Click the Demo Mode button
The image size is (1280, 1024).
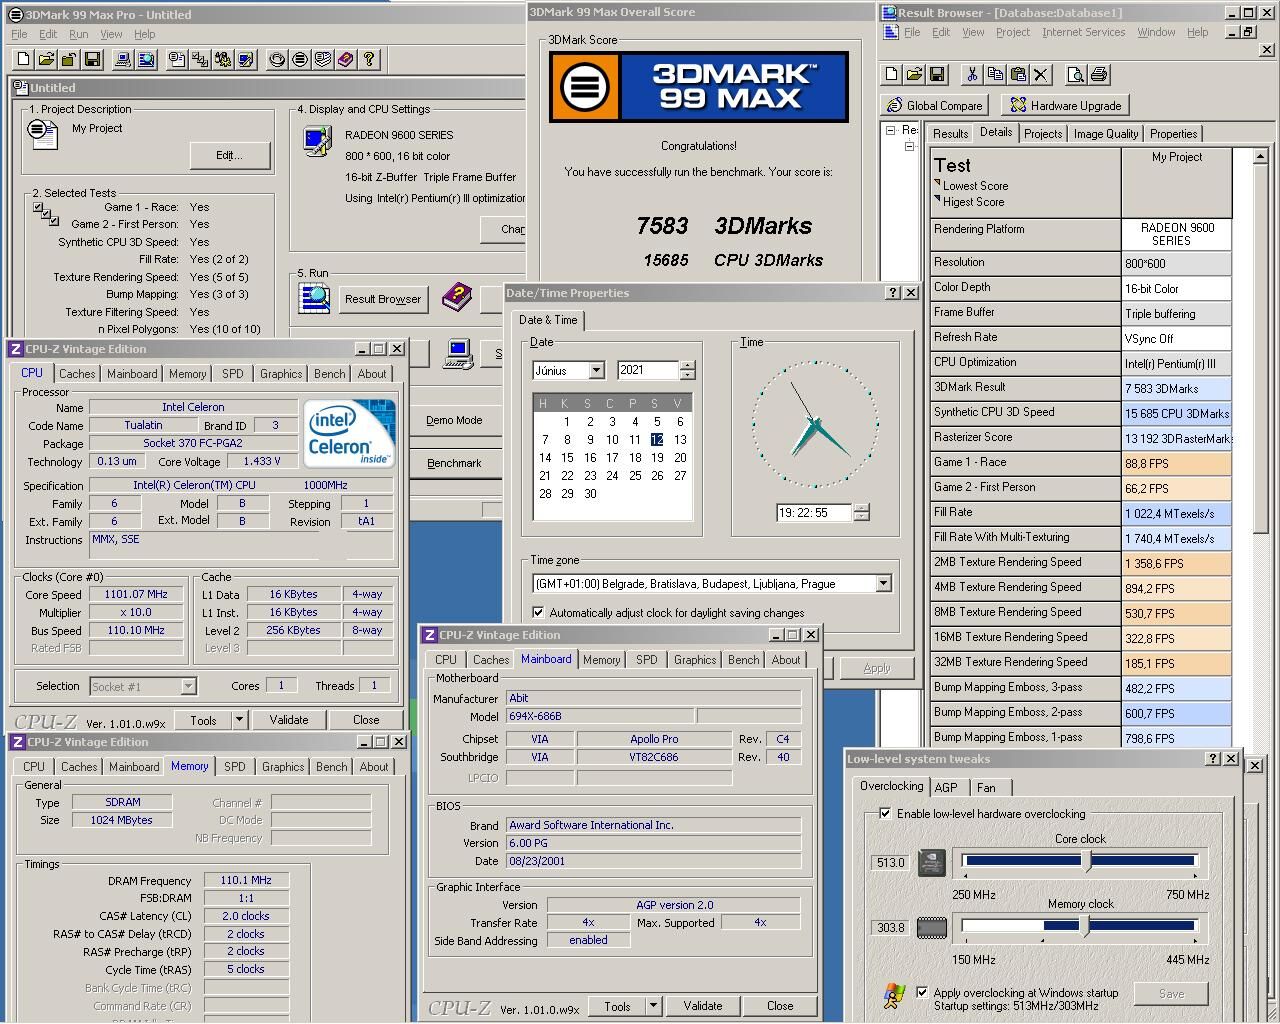(x=454, y=420)
